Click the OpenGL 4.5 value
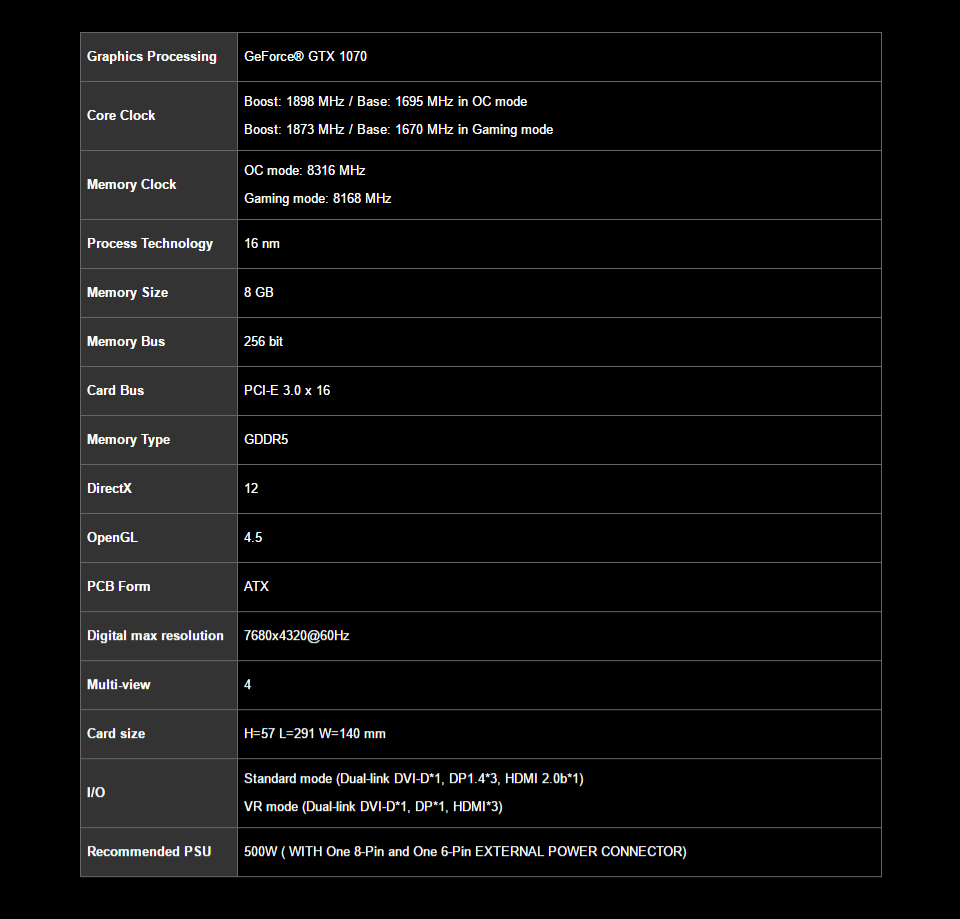This screenshot has height=919, width=960. click(x=253, y=538)
